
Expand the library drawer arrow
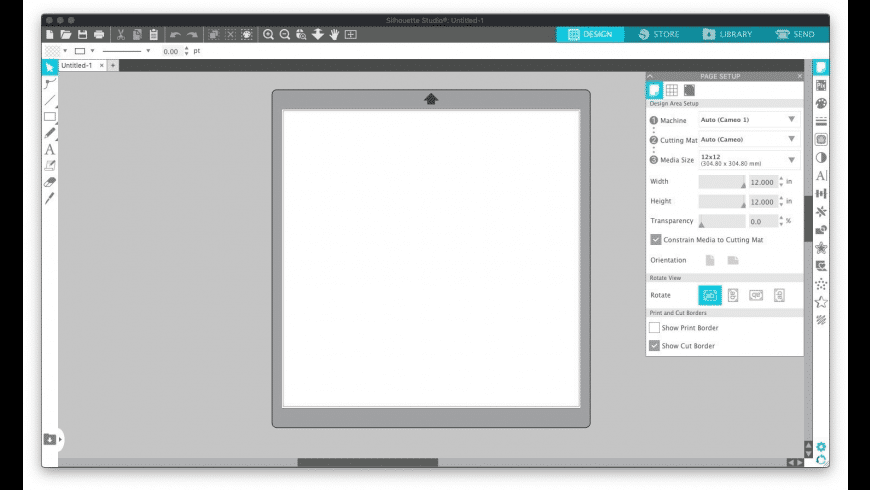click(x=60, y=440)
